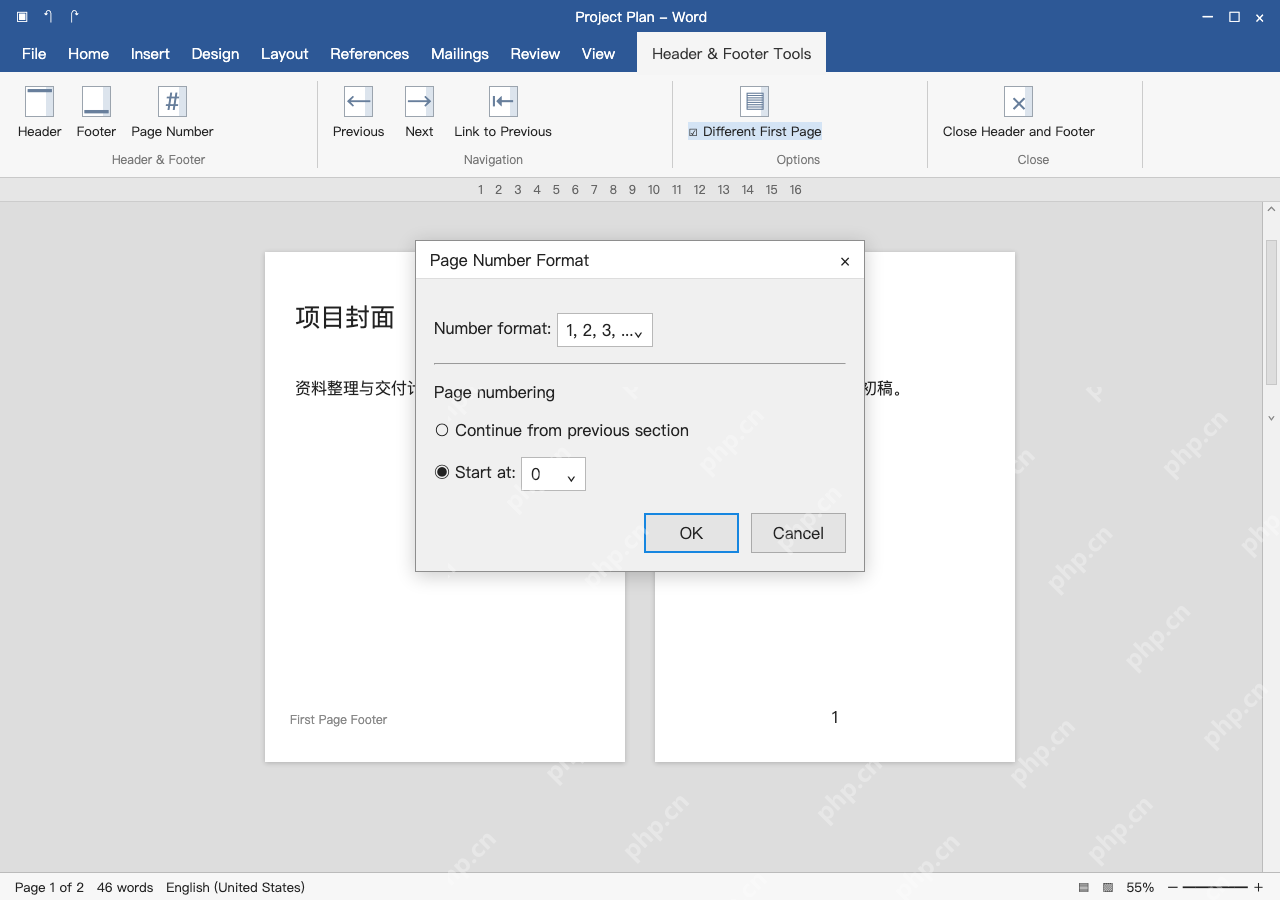Open the File menu

coord(34,54)
